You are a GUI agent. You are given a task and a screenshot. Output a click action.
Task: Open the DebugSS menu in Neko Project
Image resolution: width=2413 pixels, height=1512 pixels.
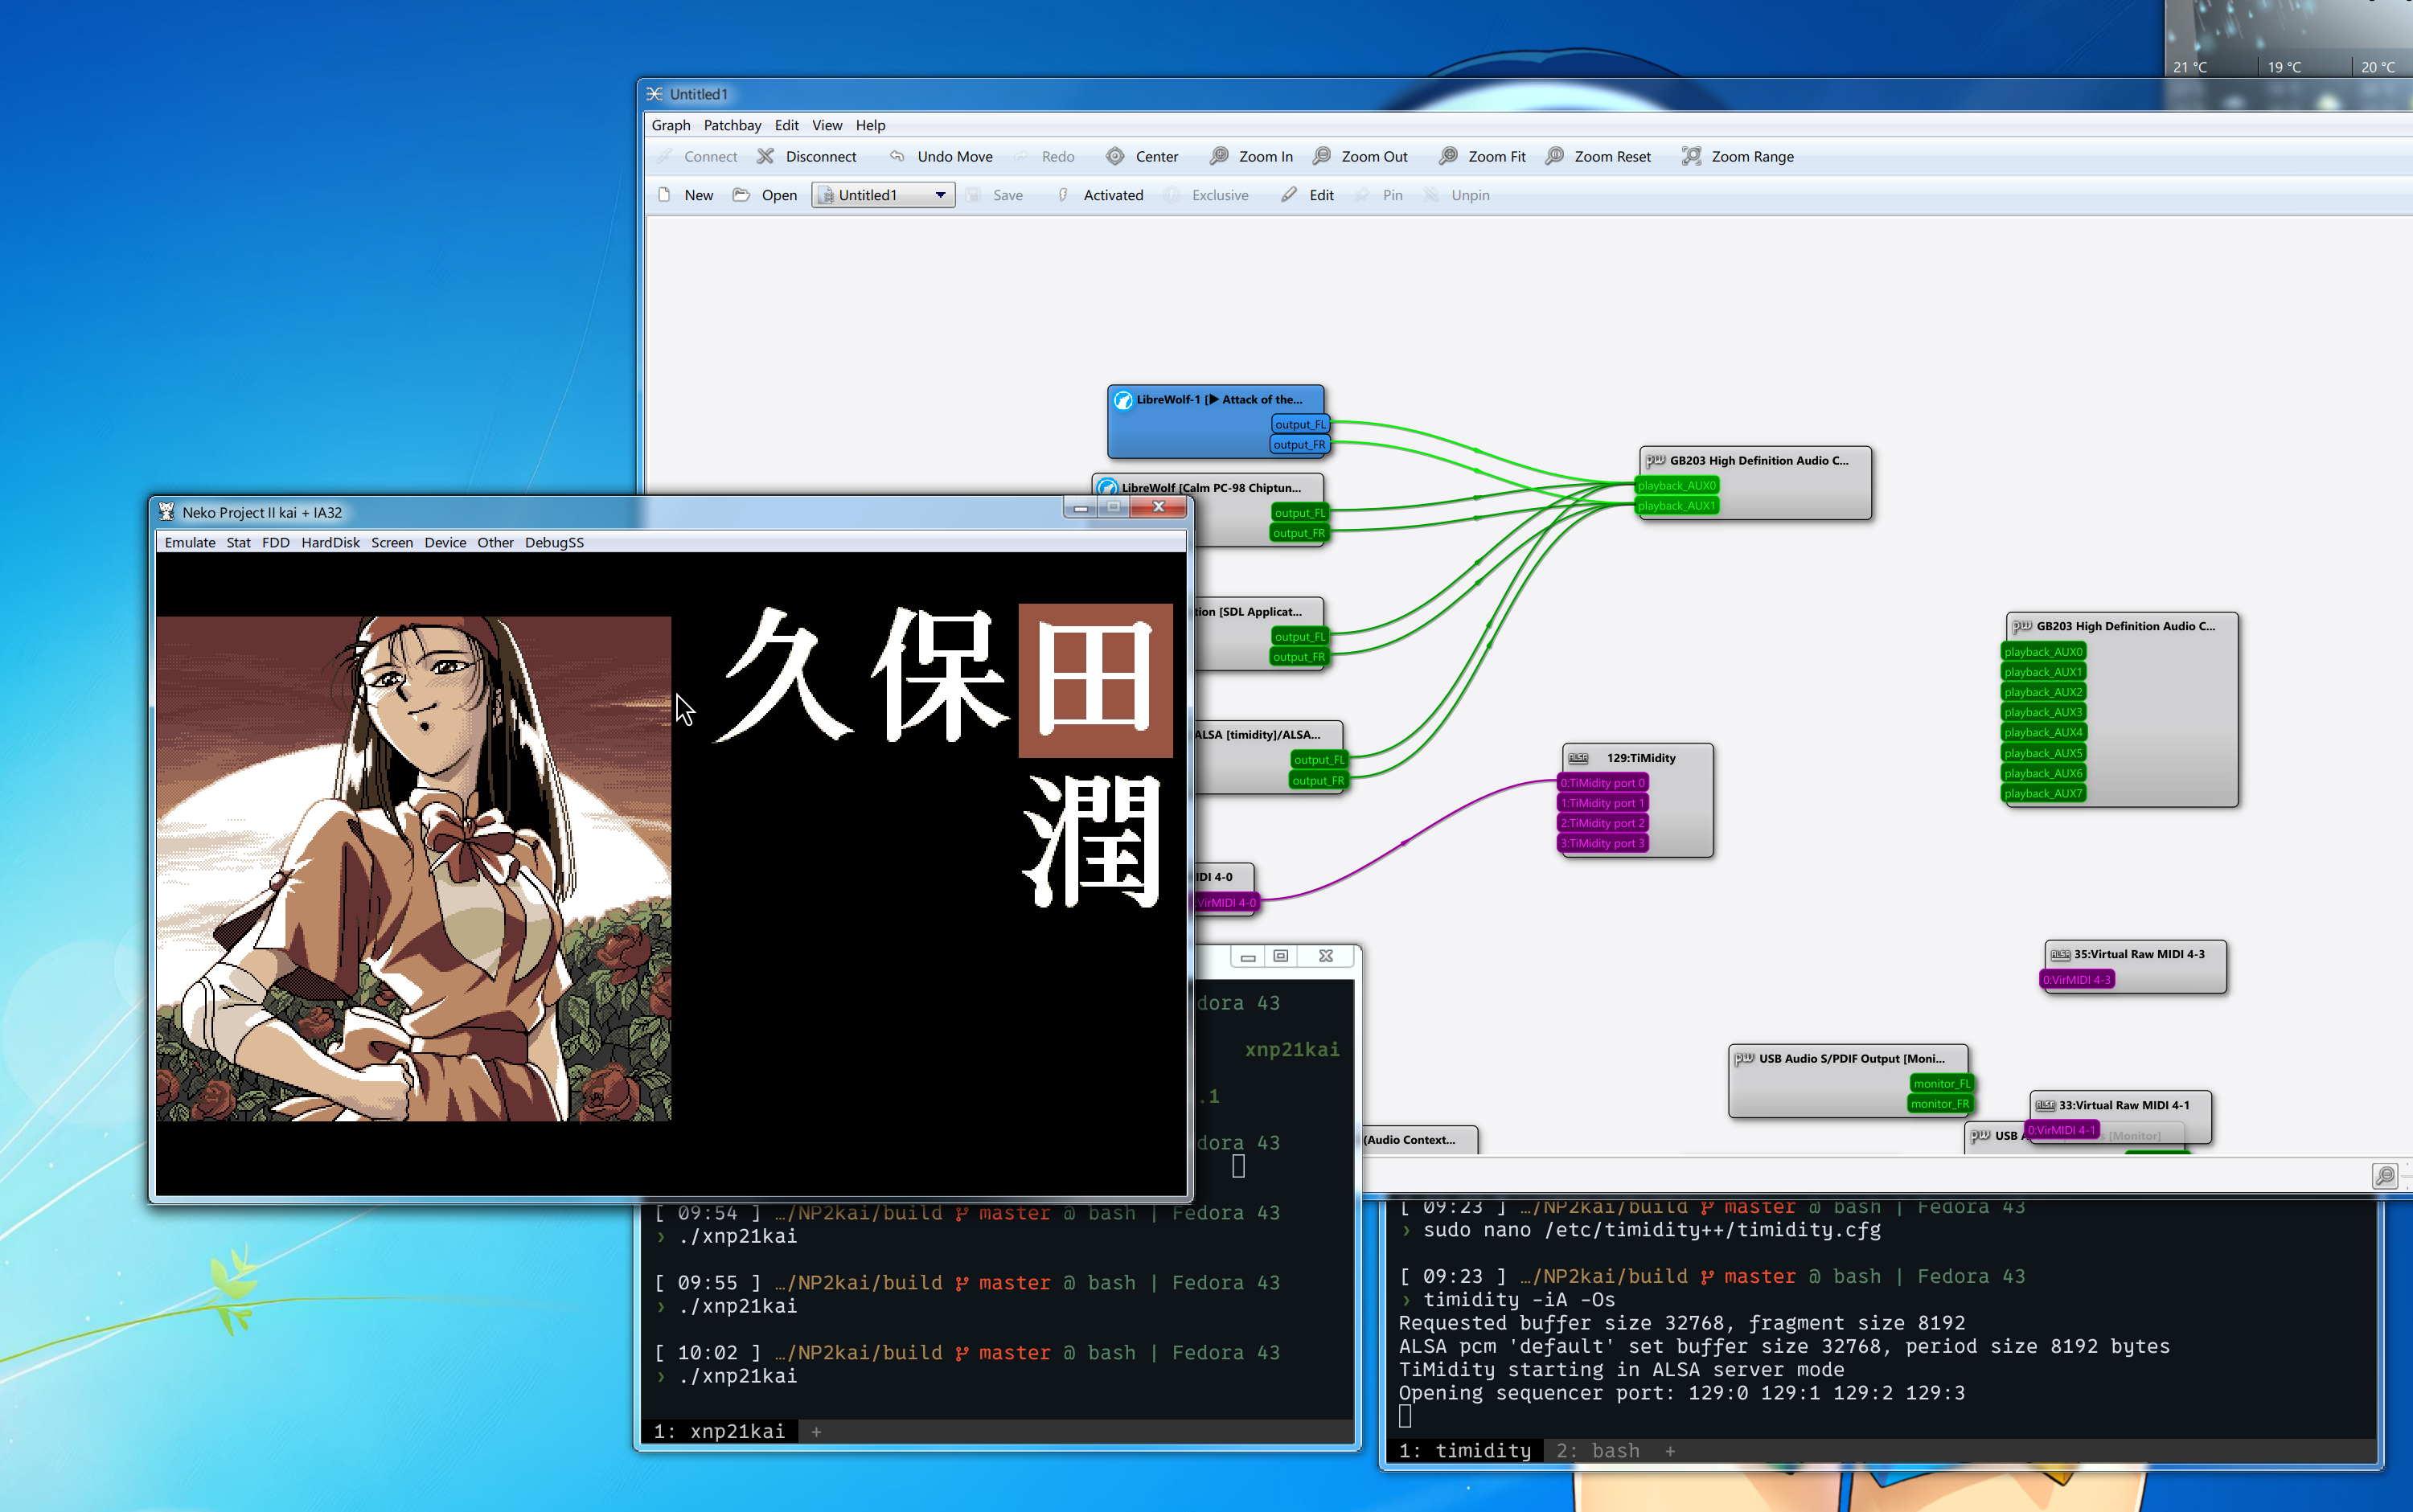click(554, 542)
